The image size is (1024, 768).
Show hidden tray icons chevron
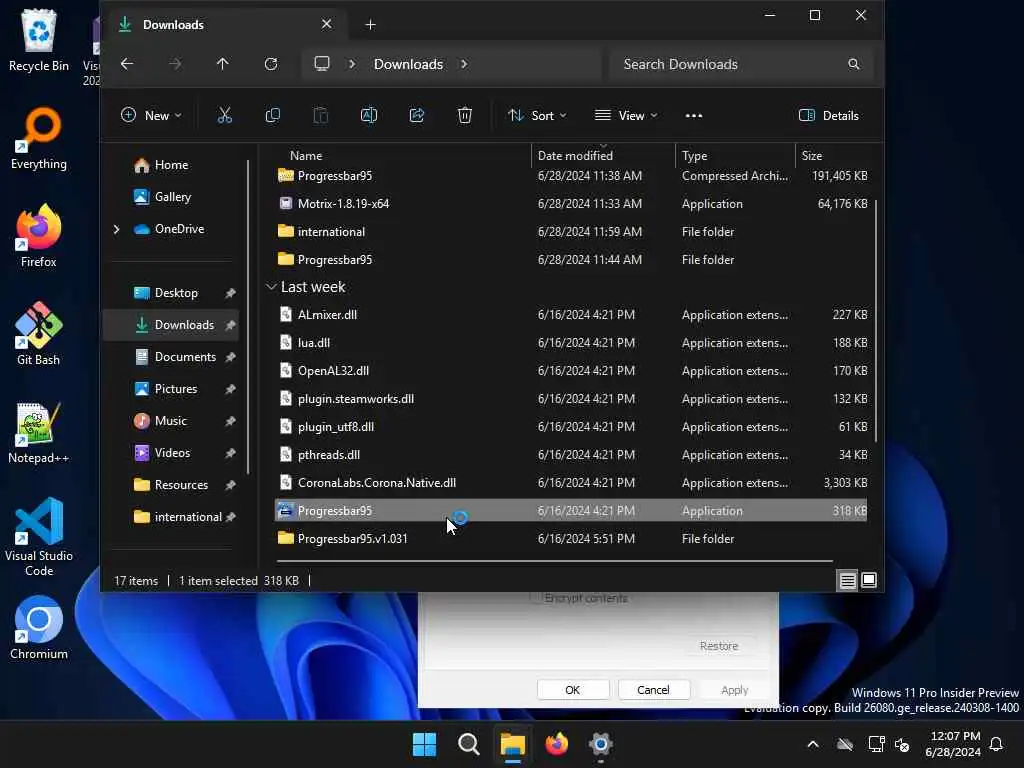coord(813,744)
